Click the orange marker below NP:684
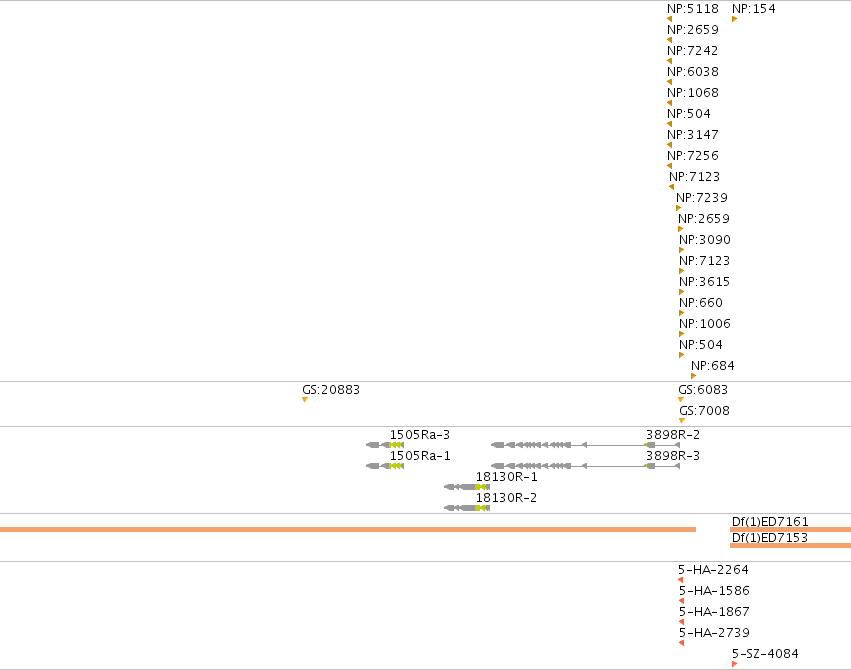 pyautogui.click(x=694, y=376)
